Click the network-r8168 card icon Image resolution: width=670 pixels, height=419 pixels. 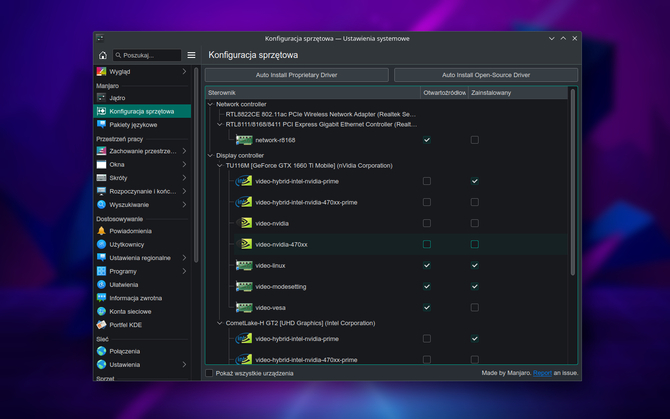(x=244, y=140)
